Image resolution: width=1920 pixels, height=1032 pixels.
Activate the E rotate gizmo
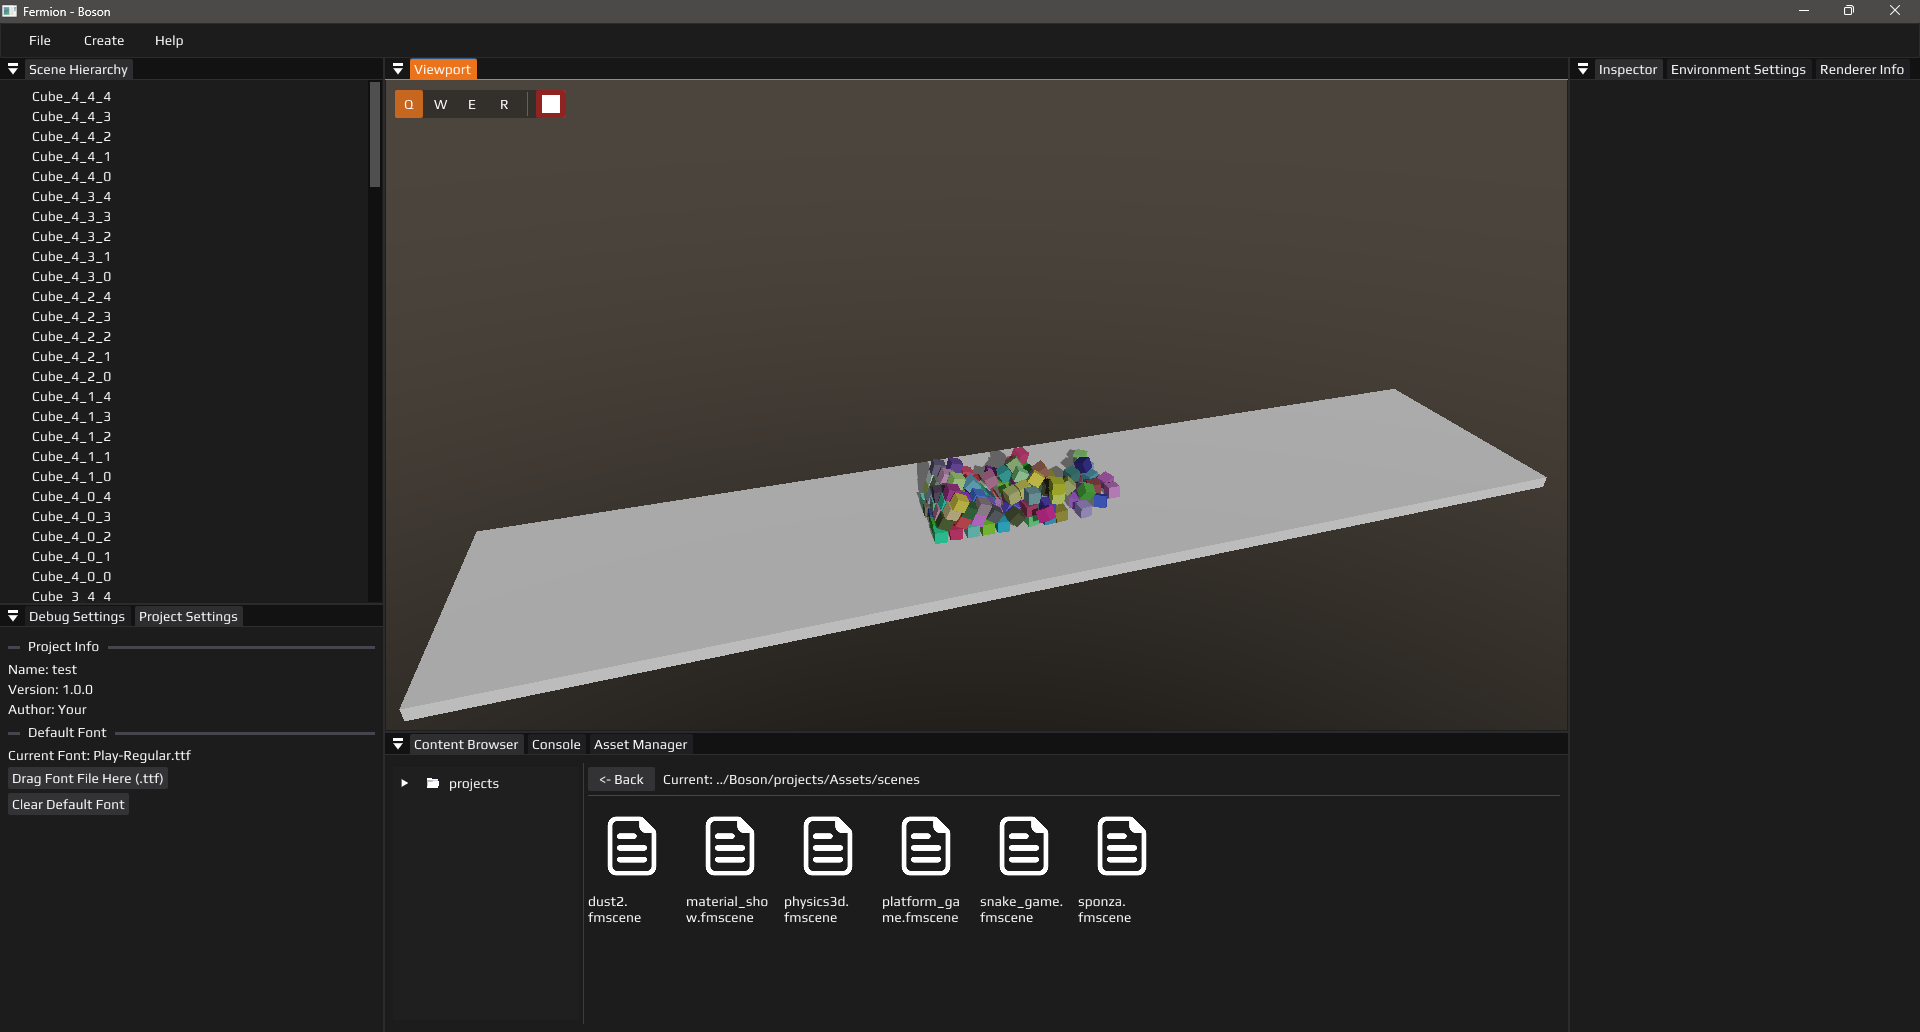(472, 104)
